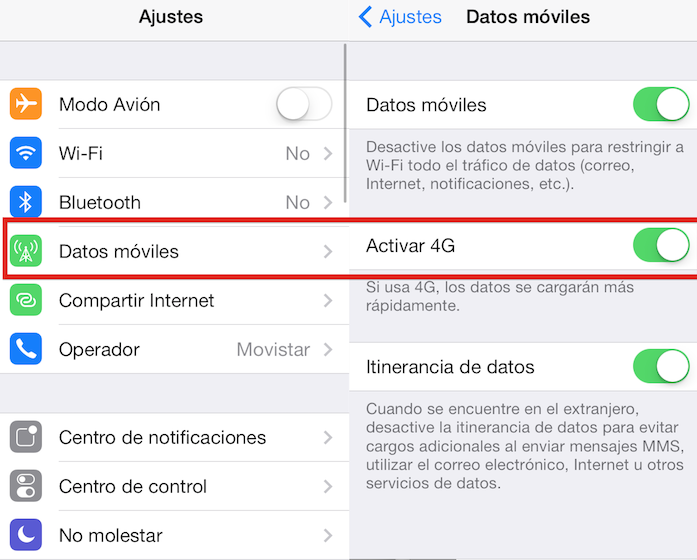The height and width of the screenshot is (560, 697).
Task: Tap the Bluetooth icon
Action: tap(26, 202)
